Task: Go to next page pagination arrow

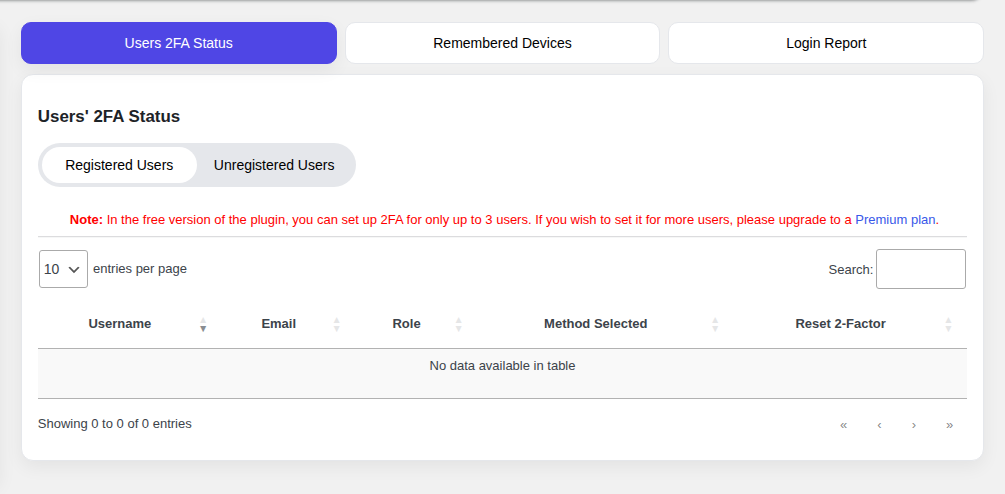Action: tap(914, 425)
